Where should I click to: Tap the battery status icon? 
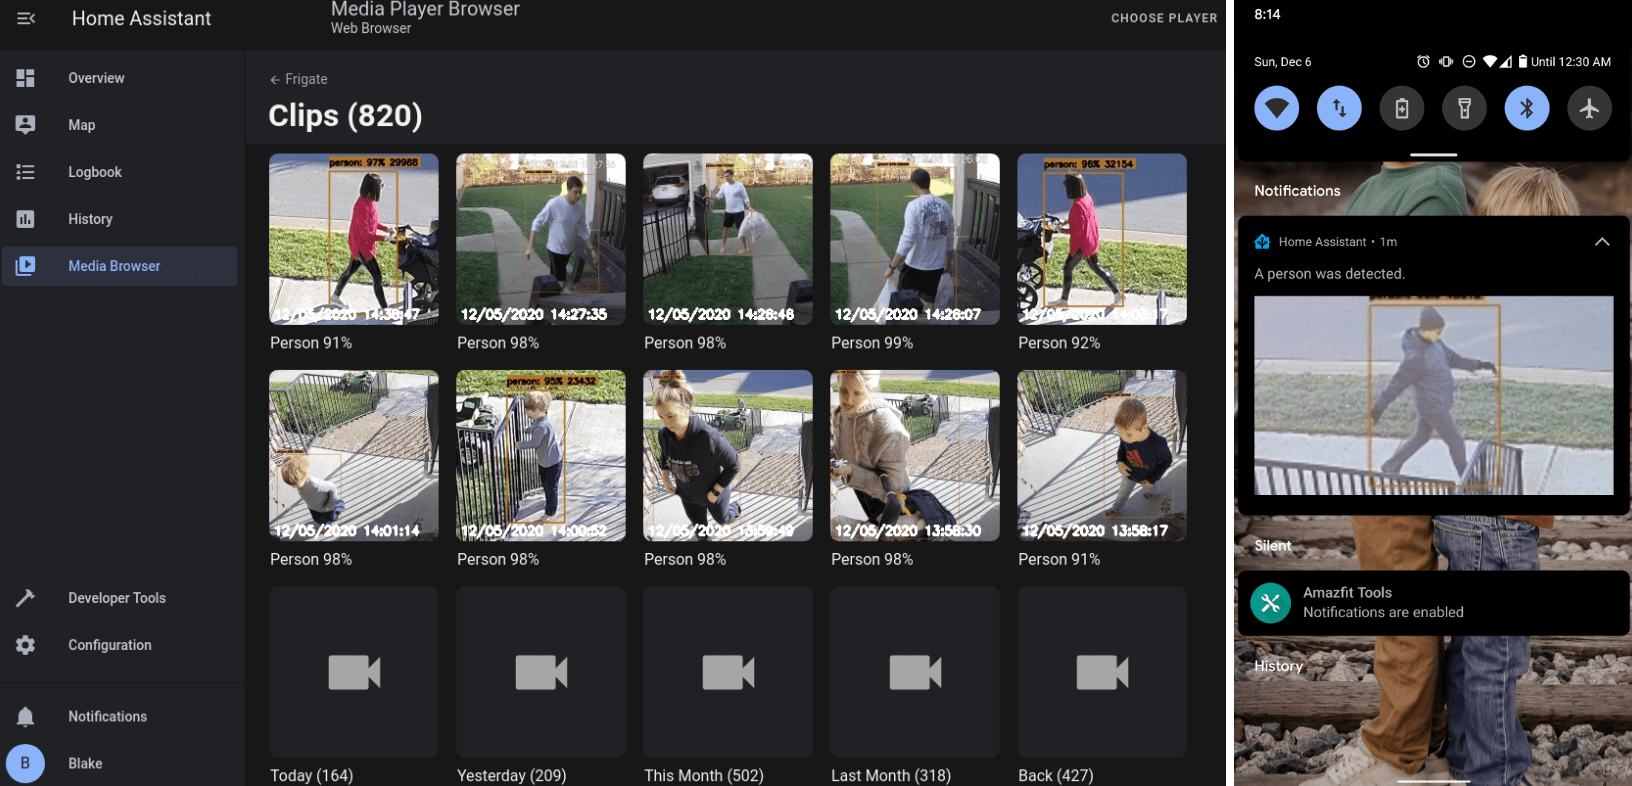click(x=1523, y=62)
